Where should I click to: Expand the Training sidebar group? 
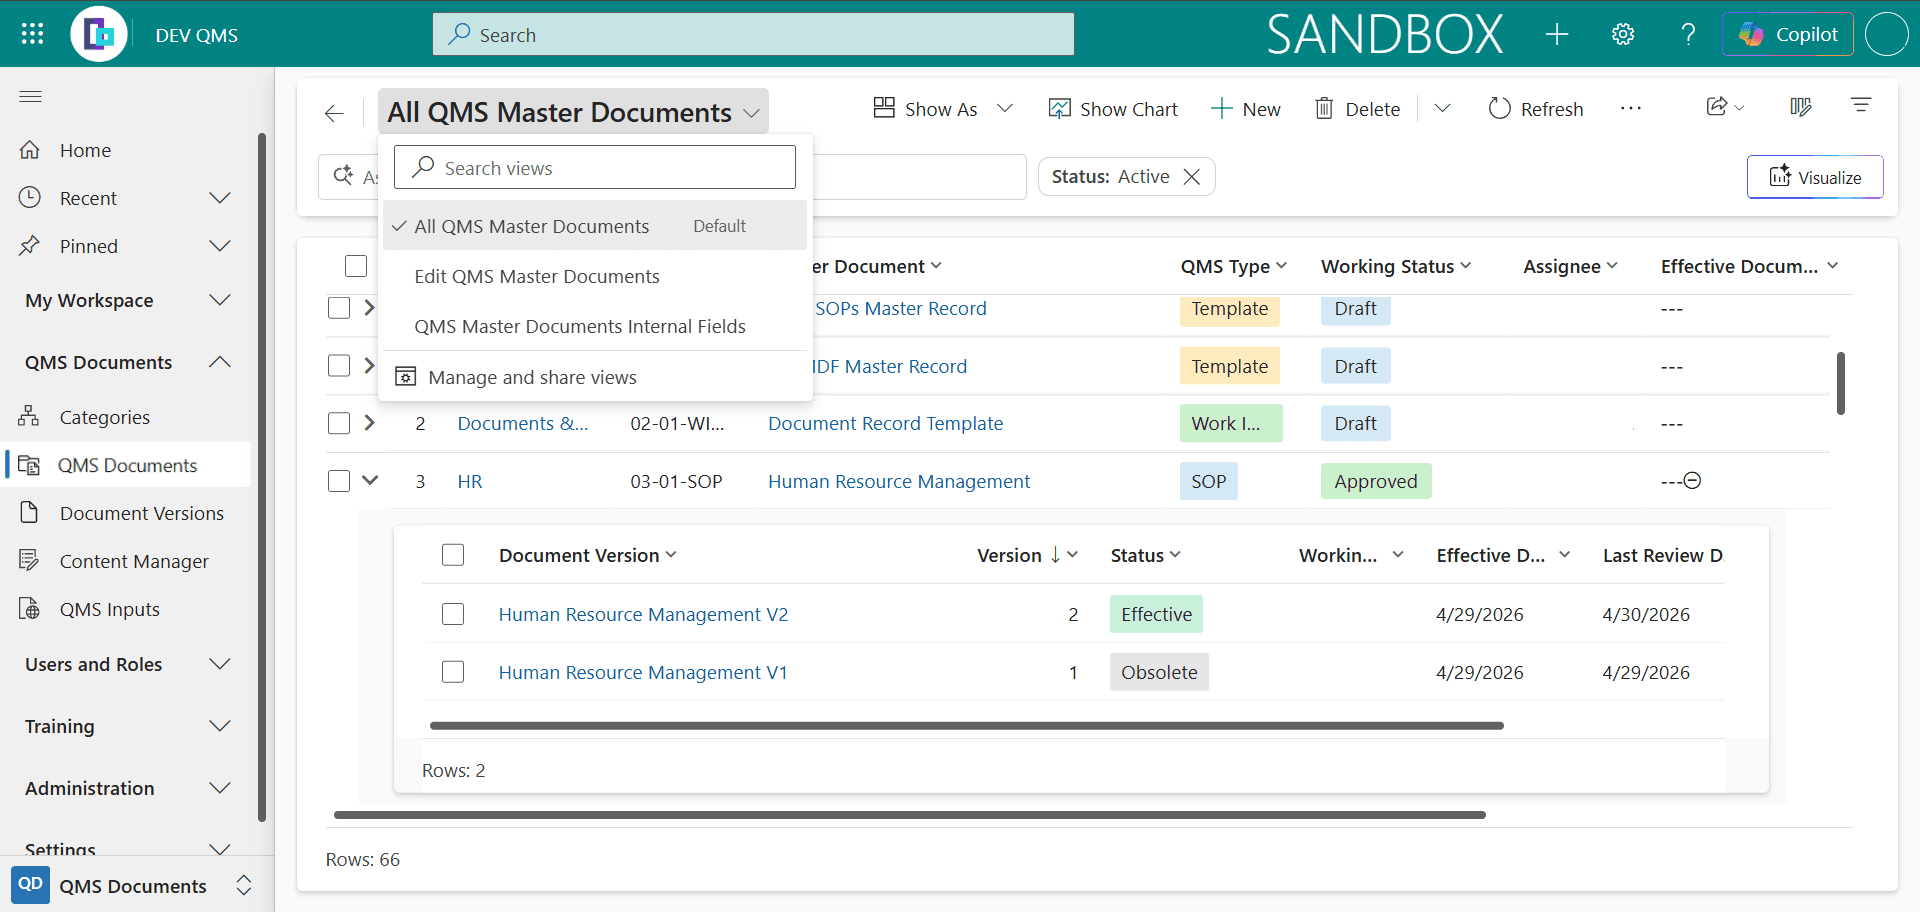pos(220,726)
